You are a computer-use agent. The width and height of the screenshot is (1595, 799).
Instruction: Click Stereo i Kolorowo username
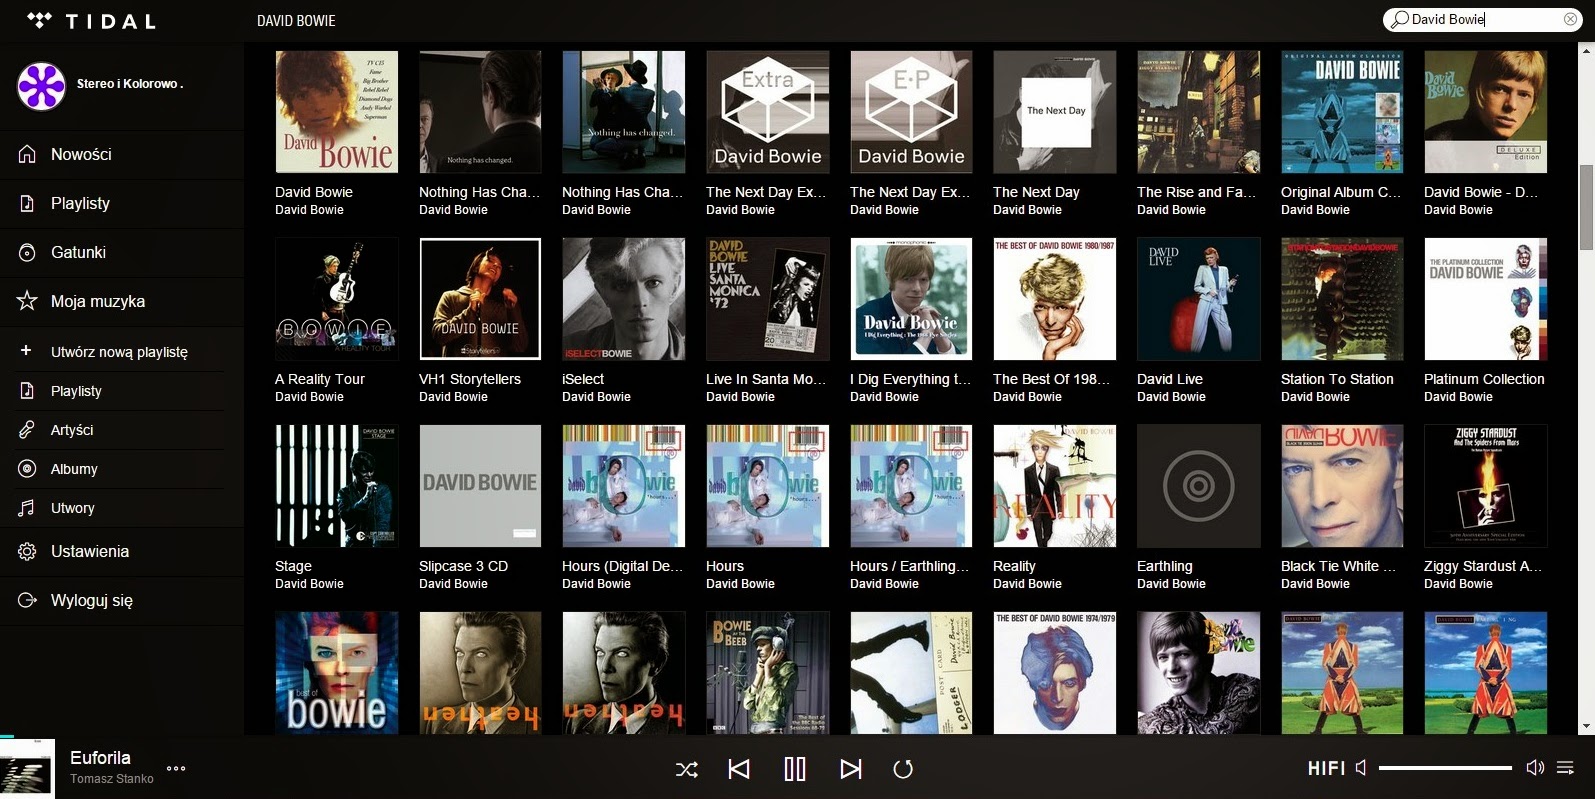[130, 84]
